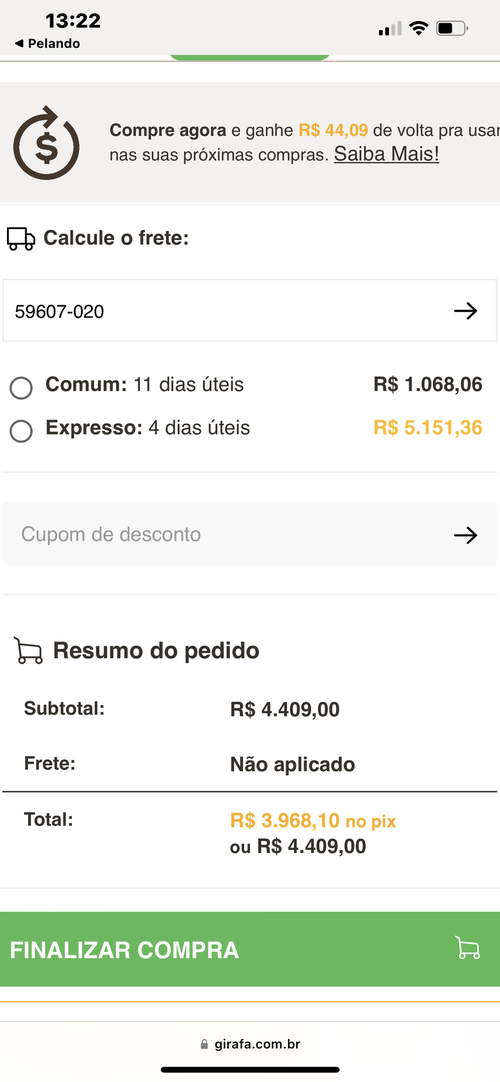Tap the Comum price R$ 1.068,06
Screen dimensions: 500x1082
(x=428, y=384)
